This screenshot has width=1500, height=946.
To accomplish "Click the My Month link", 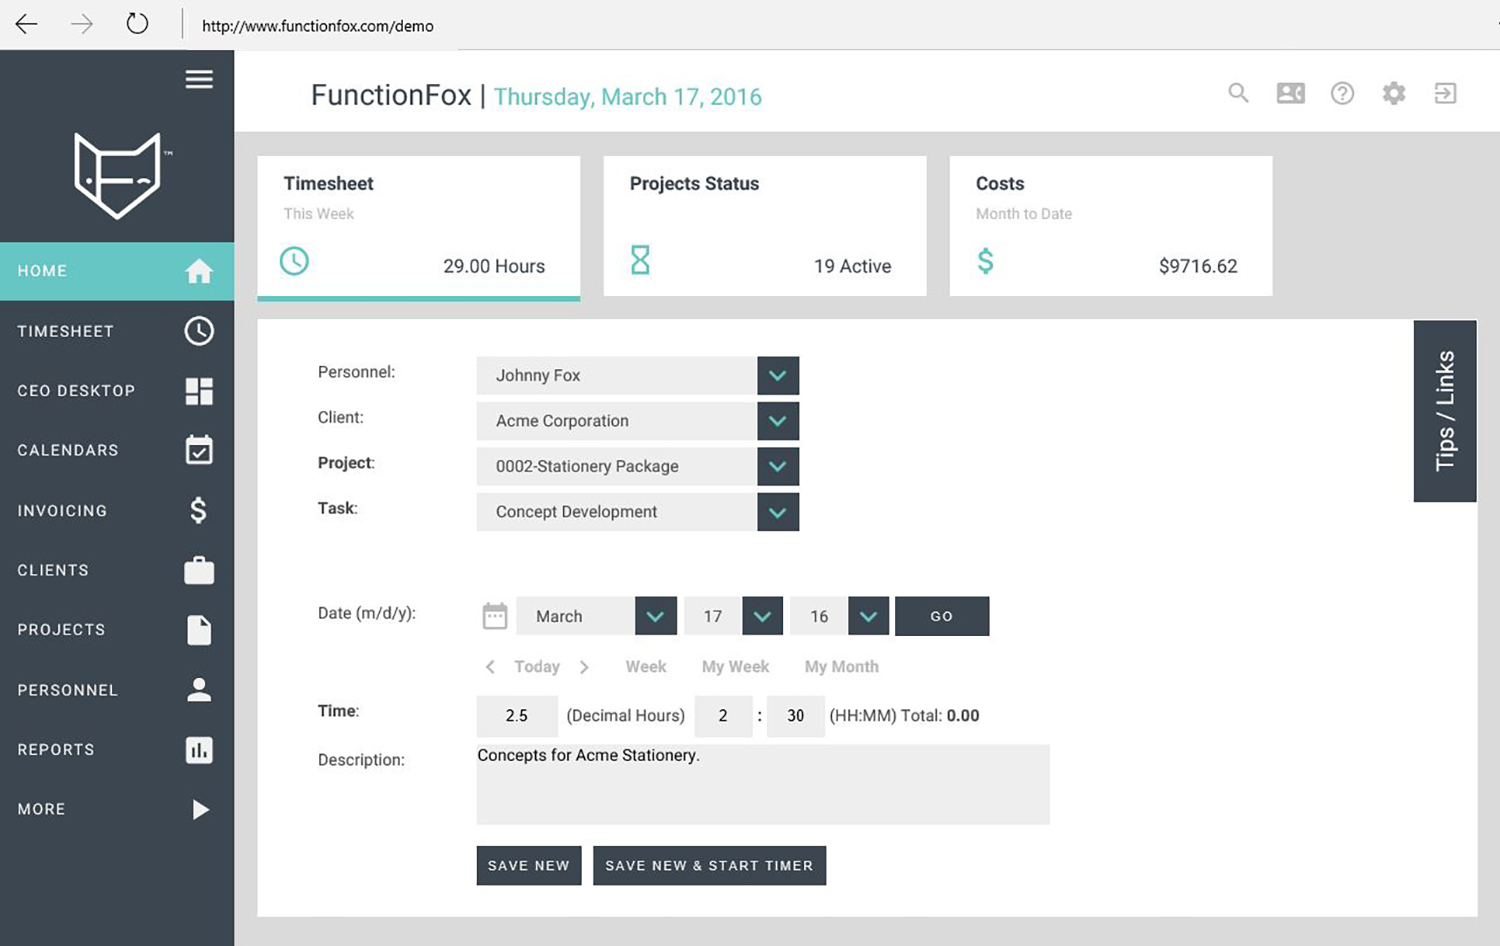I will pos(842,667).
